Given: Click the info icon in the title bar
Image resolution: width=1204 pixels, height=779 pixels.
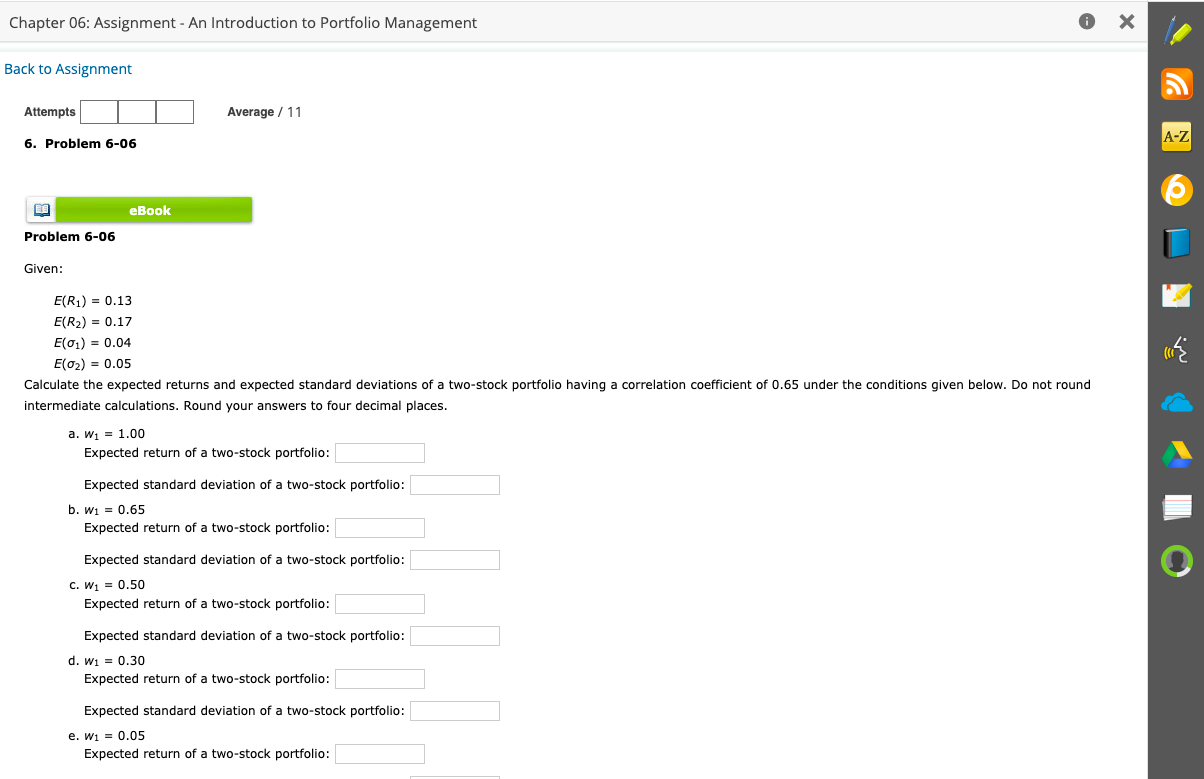Looking at the screenshot, I should [x=1086, y=21].
